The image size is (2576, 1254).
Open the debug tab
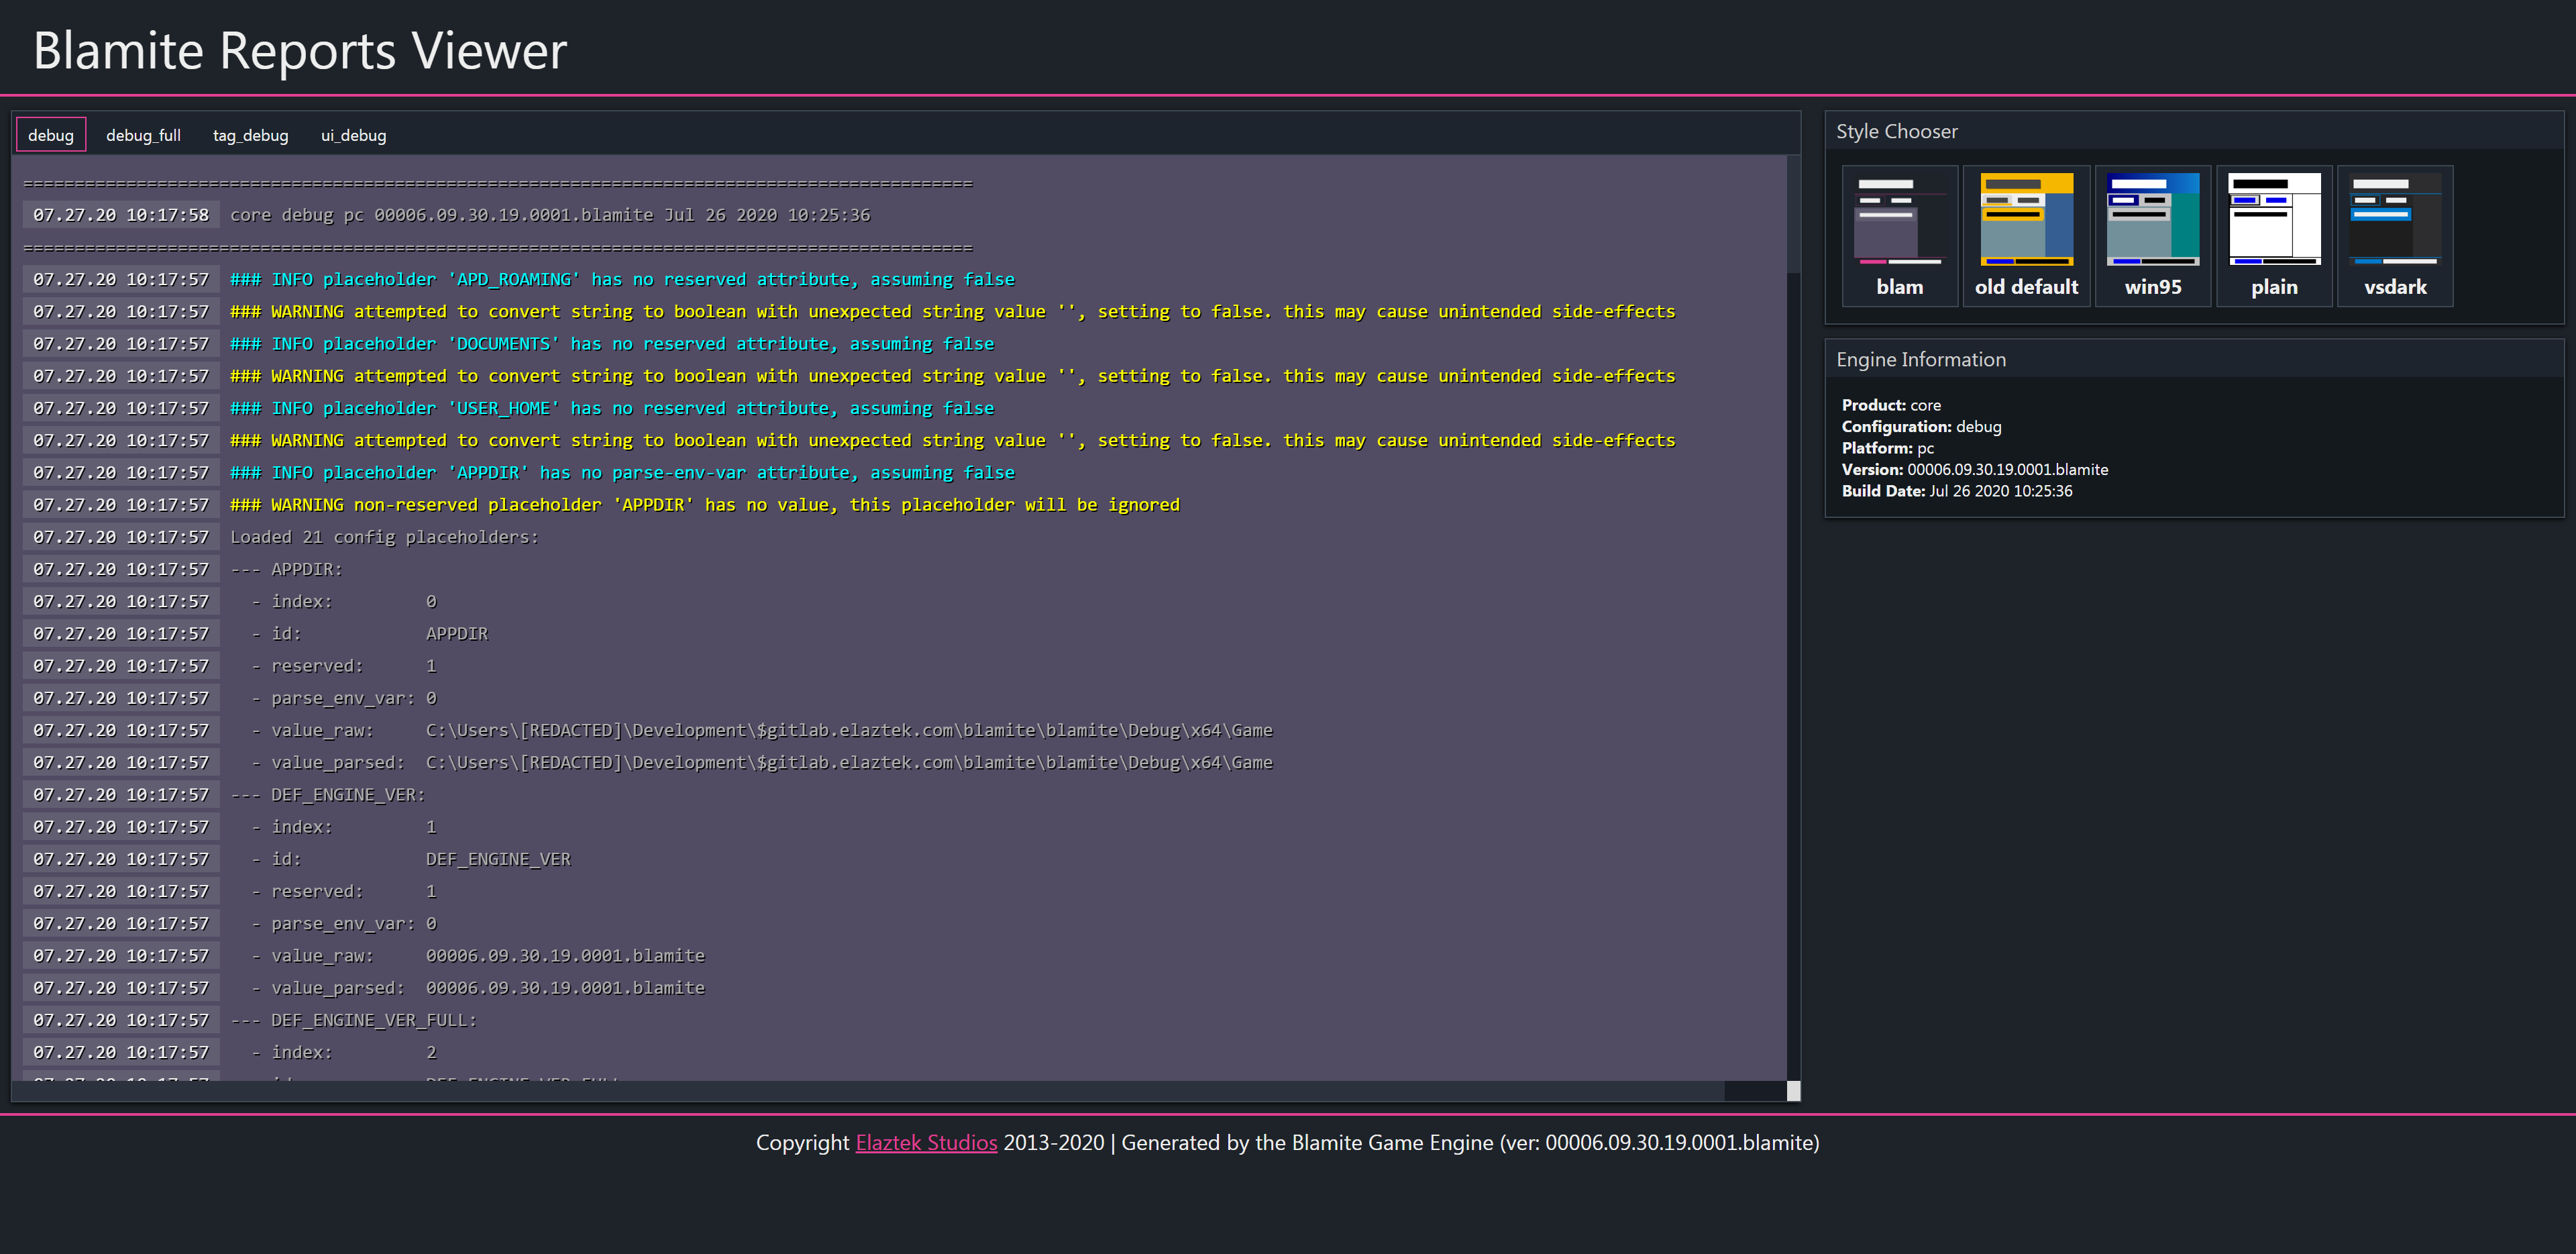pyautogui.click(x=51, y=135)
